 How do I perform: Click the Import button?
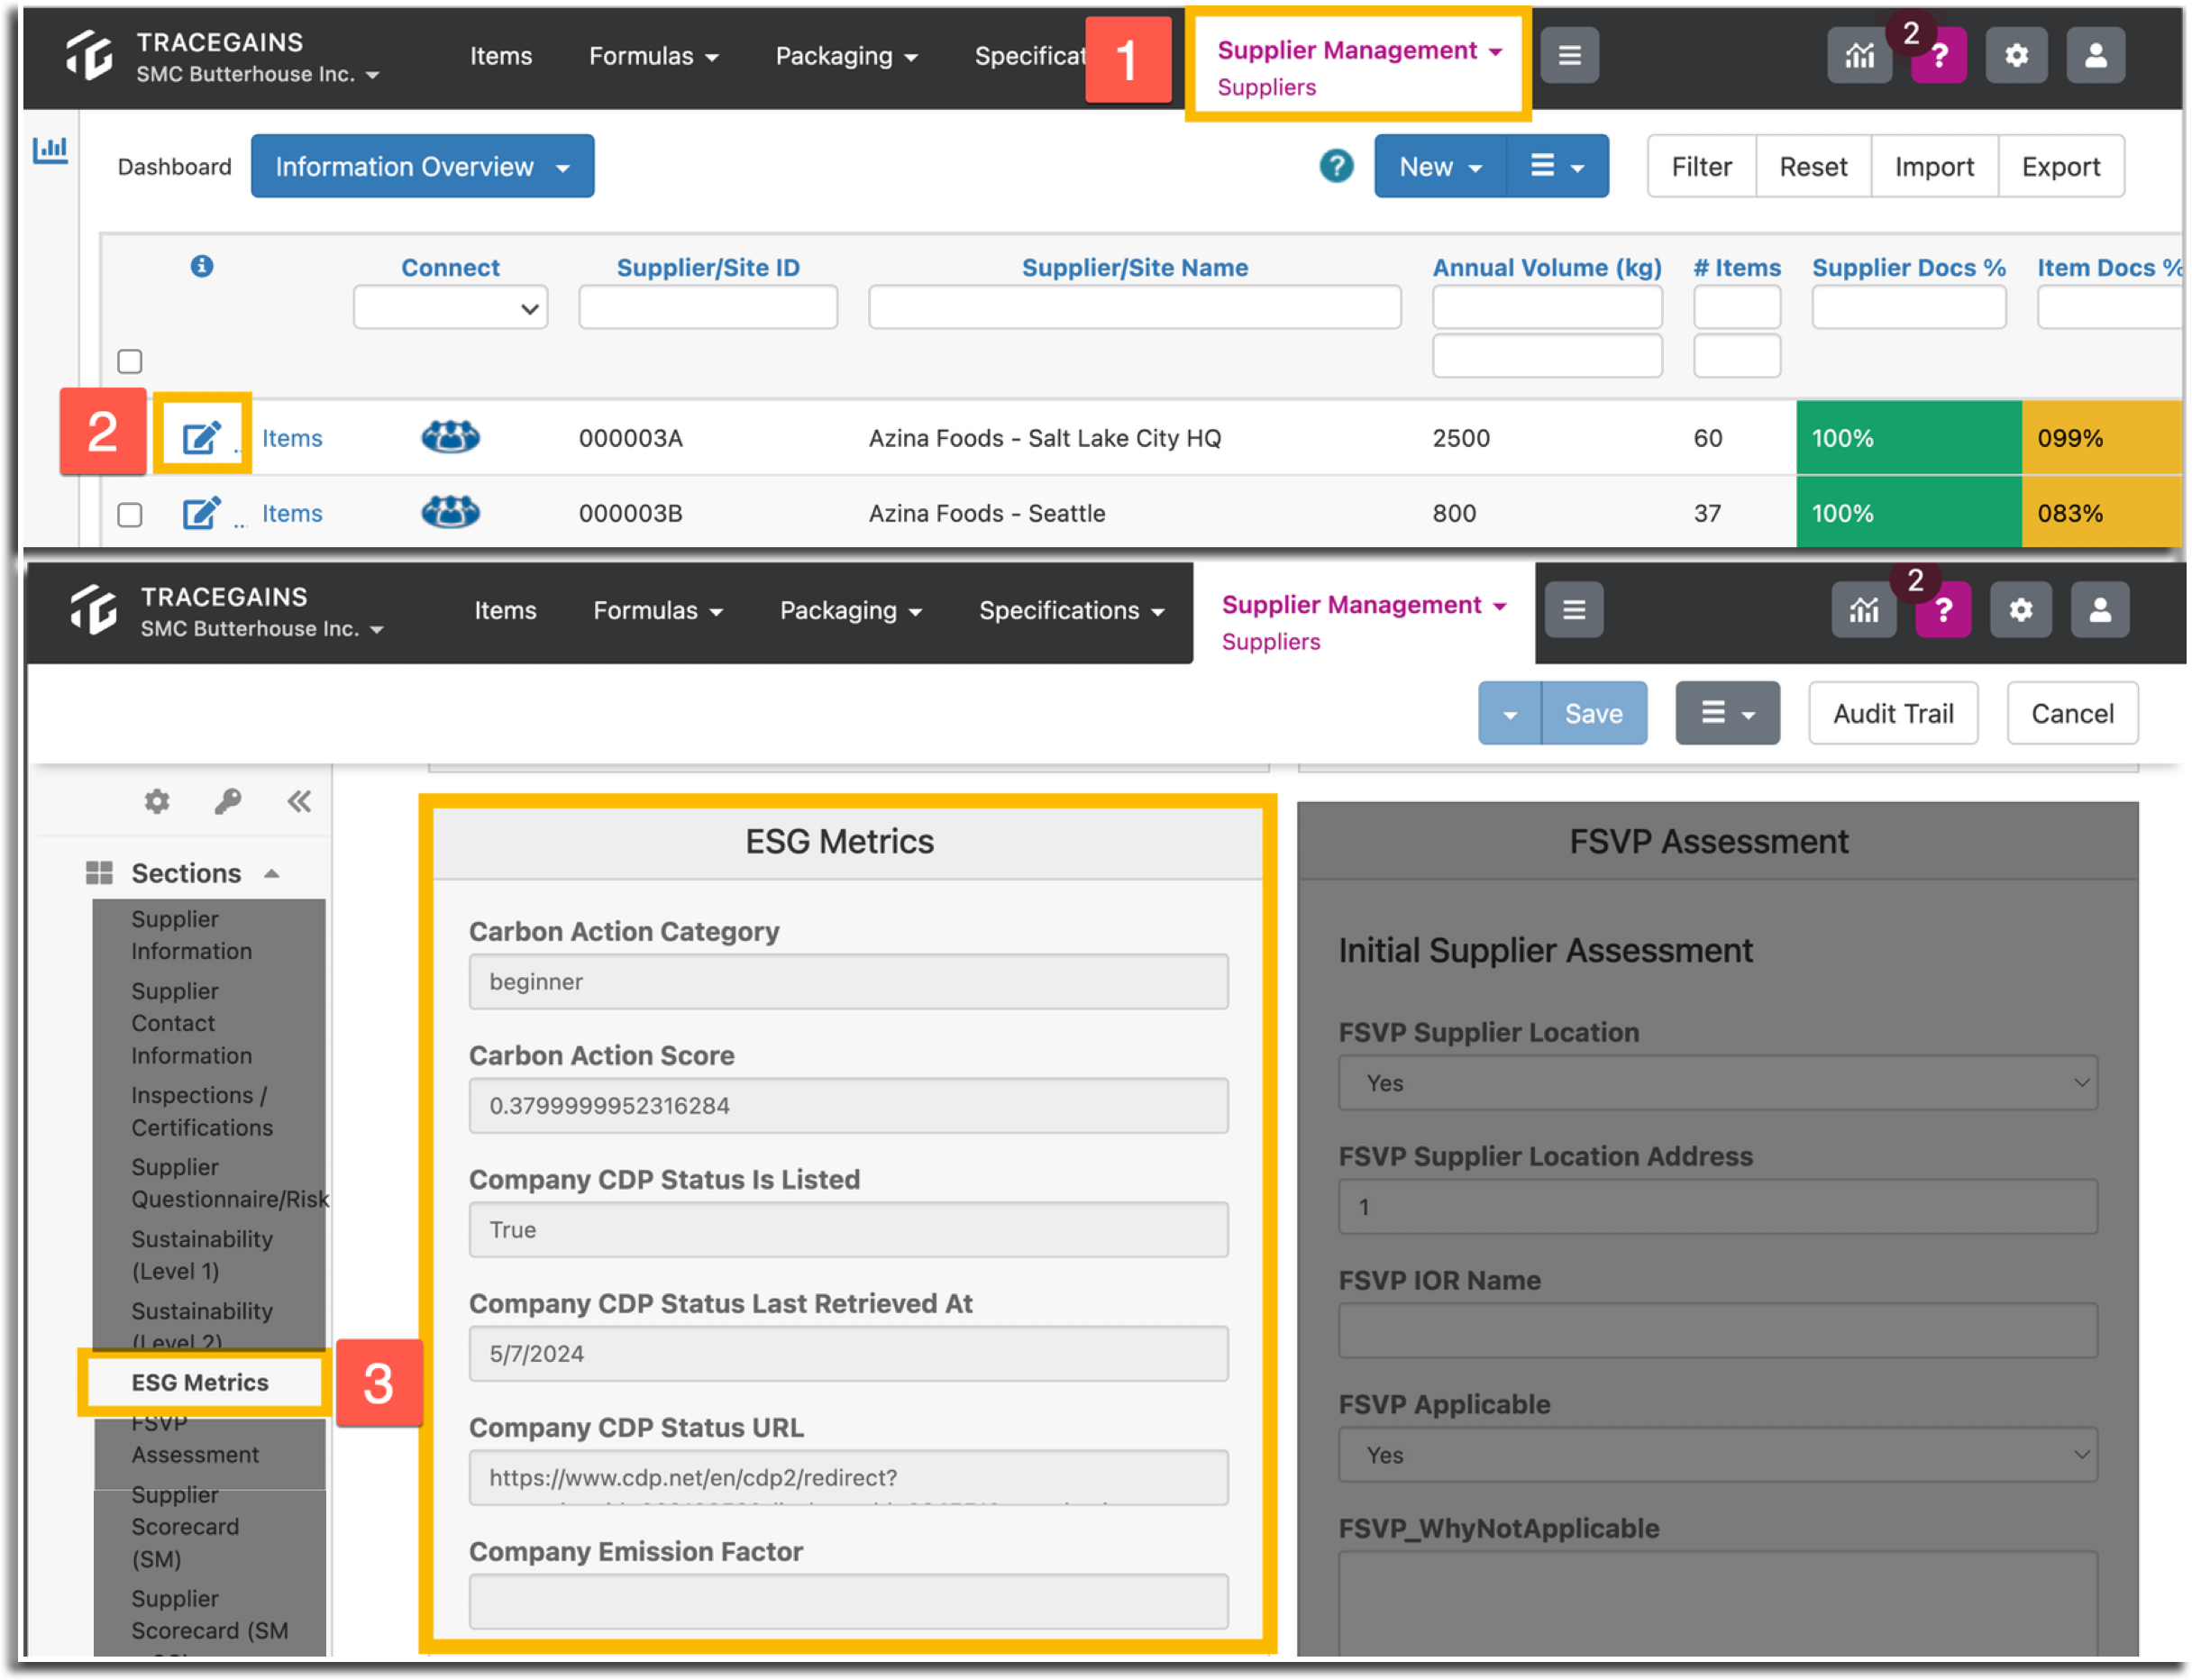click(x=1934, y=166)
